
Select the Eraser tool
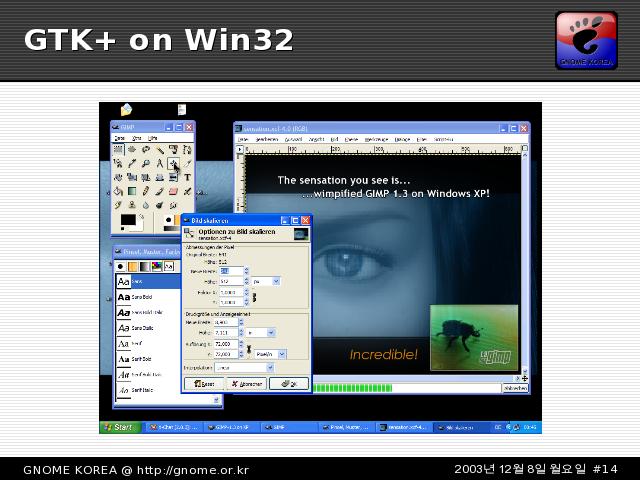tap(173, 192)
